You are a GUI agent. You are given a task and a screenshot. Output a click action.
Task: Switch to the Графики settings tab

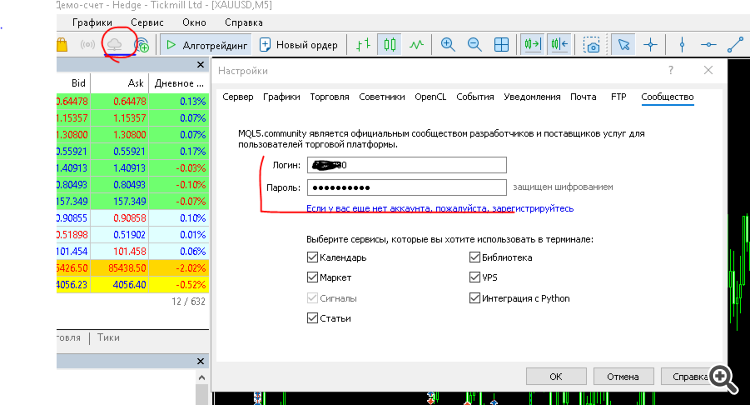click(282, 97)
